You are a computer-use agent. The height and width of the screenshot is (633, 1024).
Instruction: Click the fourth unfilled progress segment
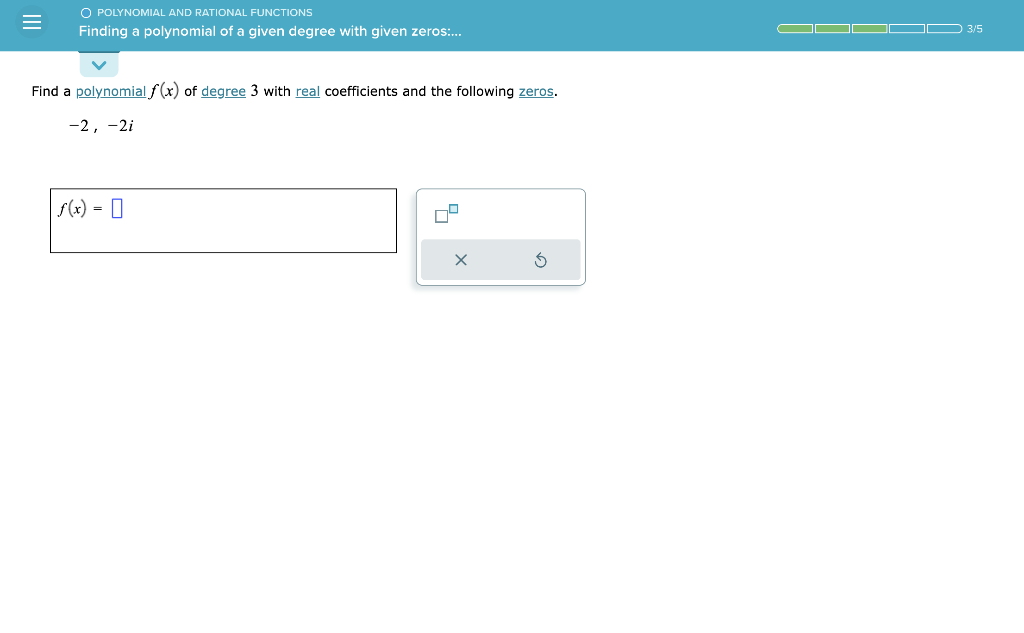[905, 29]
